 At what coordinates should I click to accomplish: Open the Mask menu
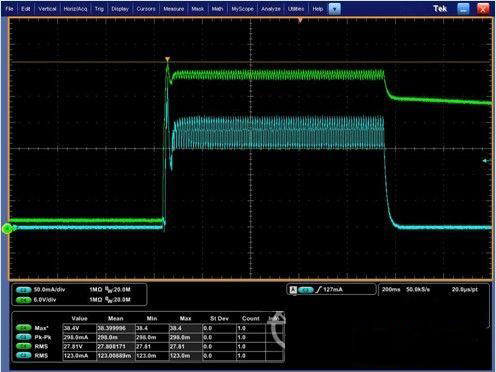tap(197, 9)
